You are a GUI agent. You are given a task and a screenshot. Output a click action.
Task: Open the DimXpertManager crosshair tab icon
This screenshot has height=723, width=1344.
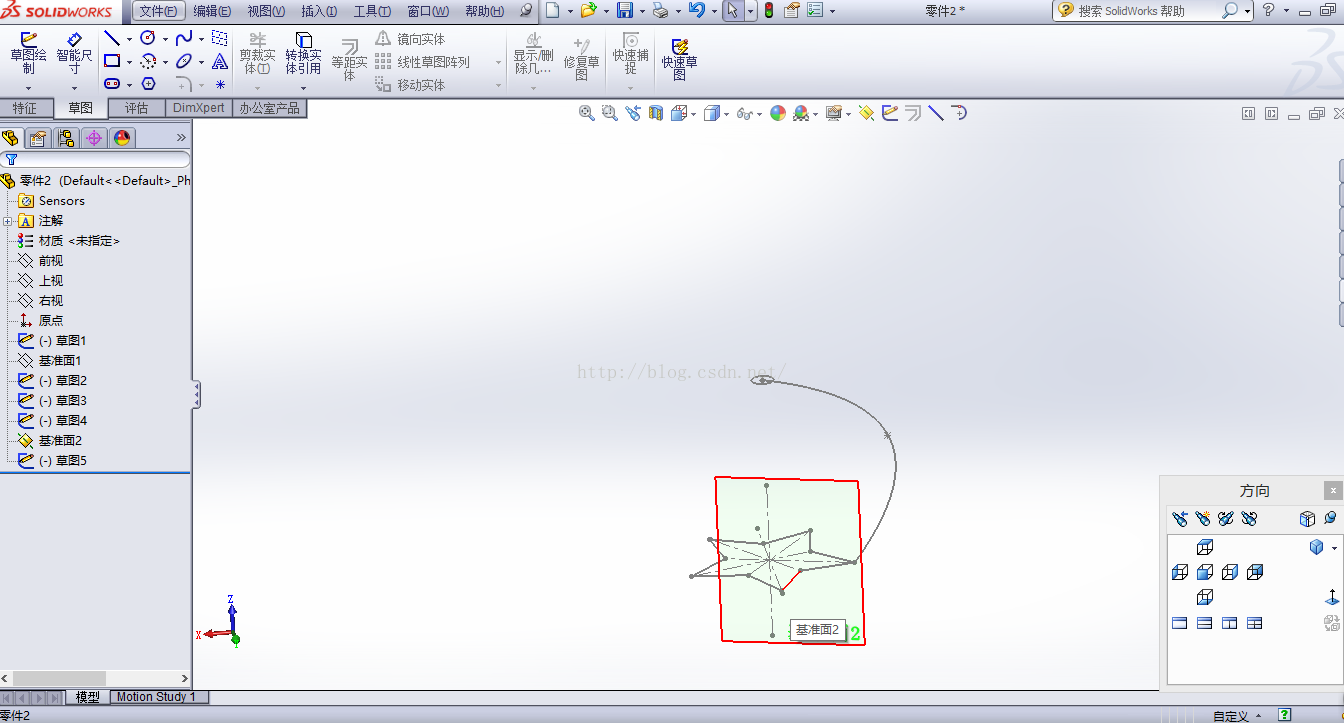coord(94,138)
